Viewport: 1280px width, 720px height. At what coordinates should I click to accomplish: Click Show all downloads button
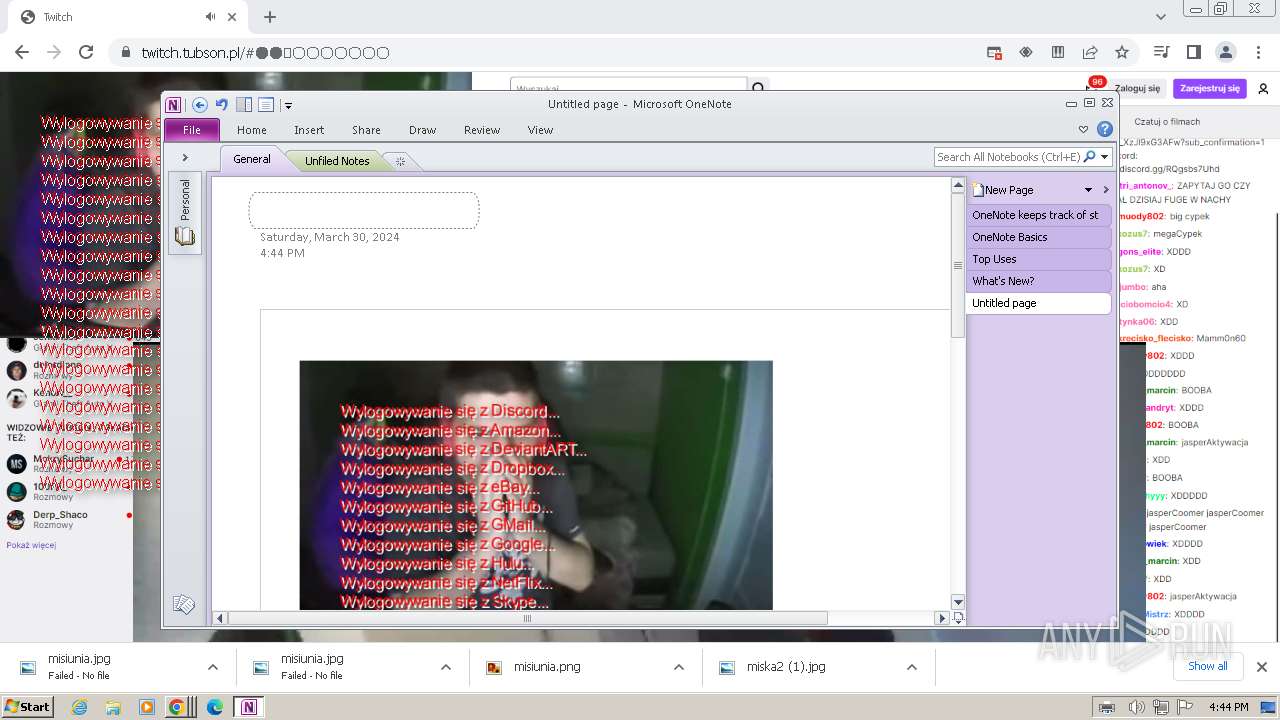(1207, 666)
